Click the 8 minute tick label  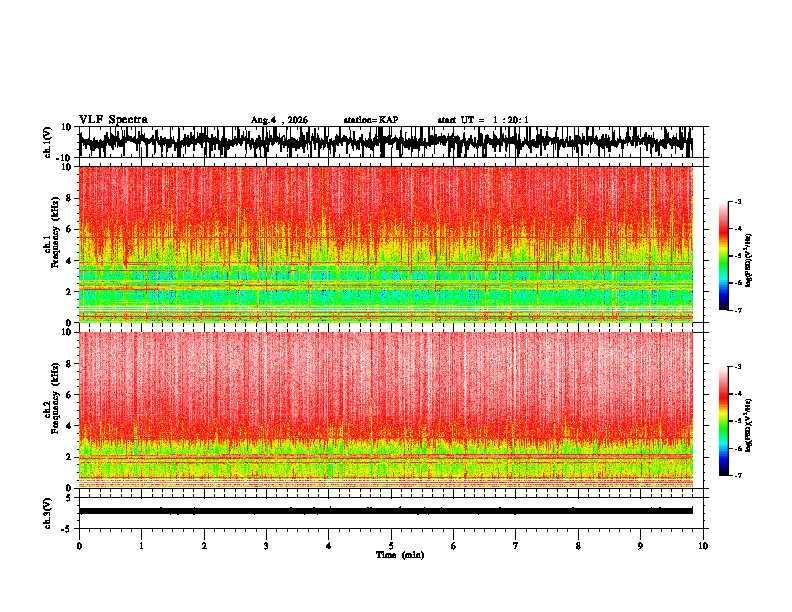click(x=578, y=546)
